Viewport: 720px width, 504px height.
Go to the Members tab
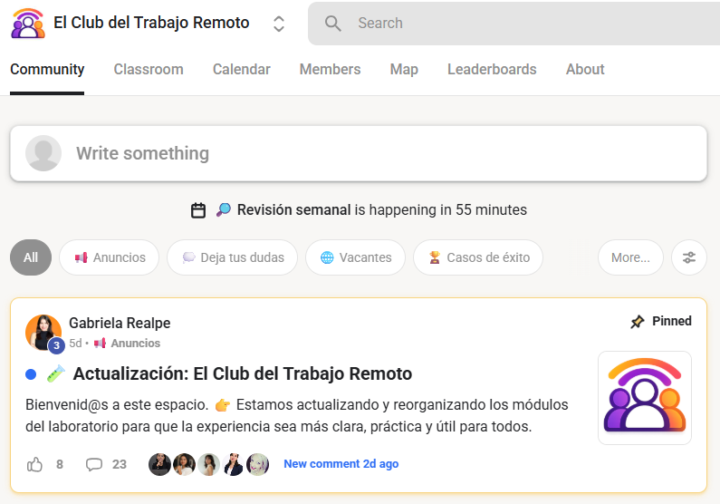(330, 69)
